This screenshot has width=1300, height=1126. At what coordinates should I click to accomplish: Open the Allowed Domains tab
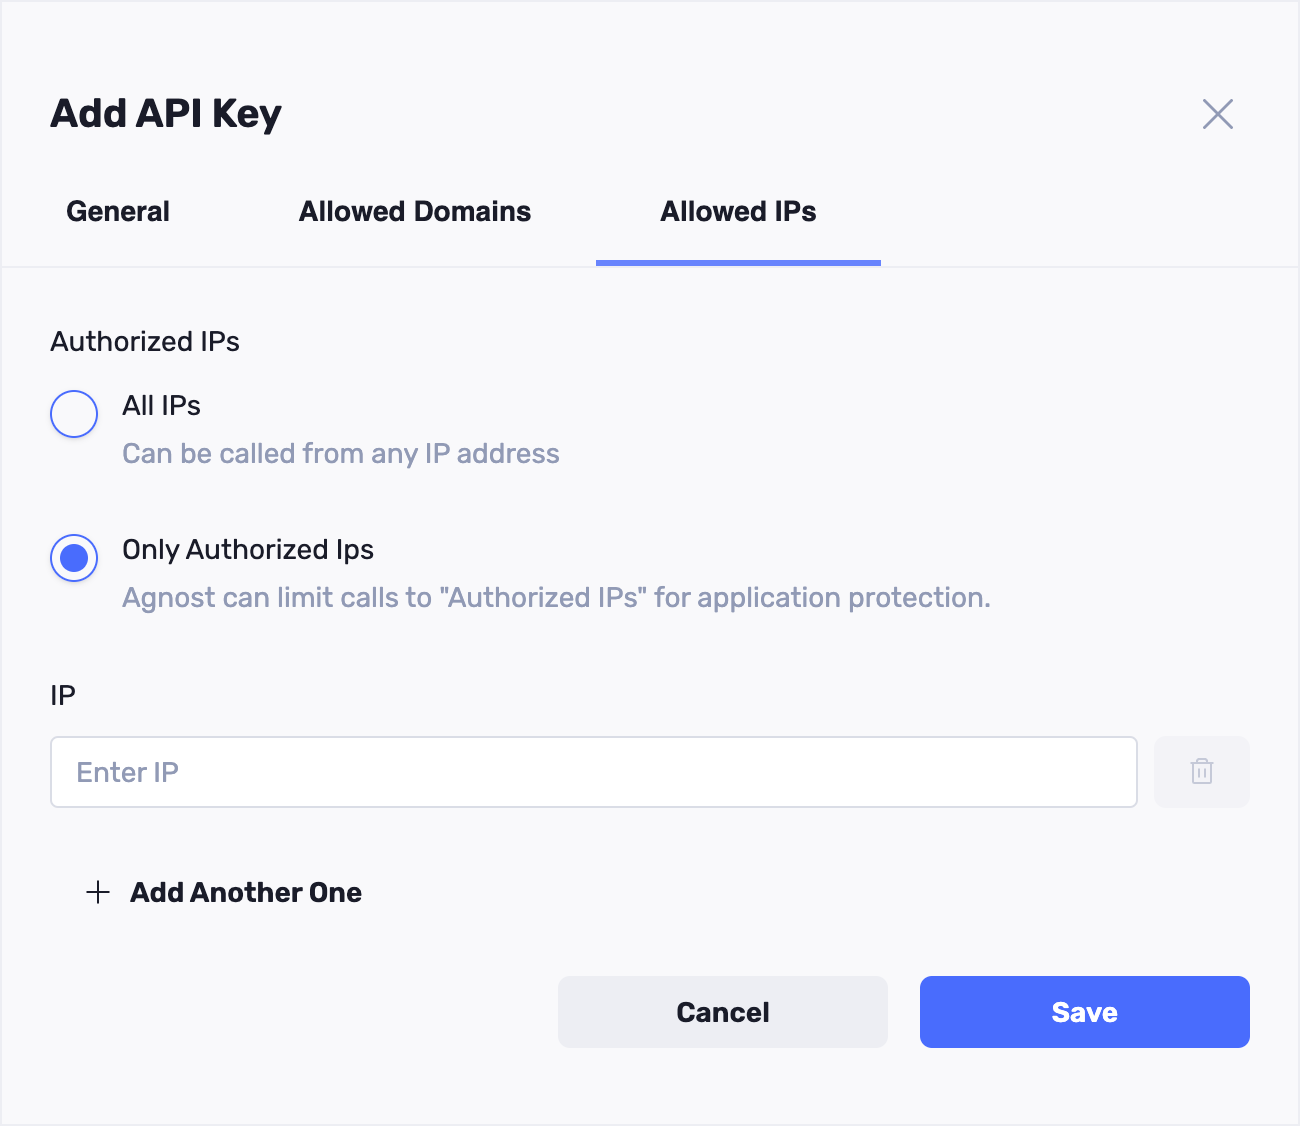coord(415,212)
